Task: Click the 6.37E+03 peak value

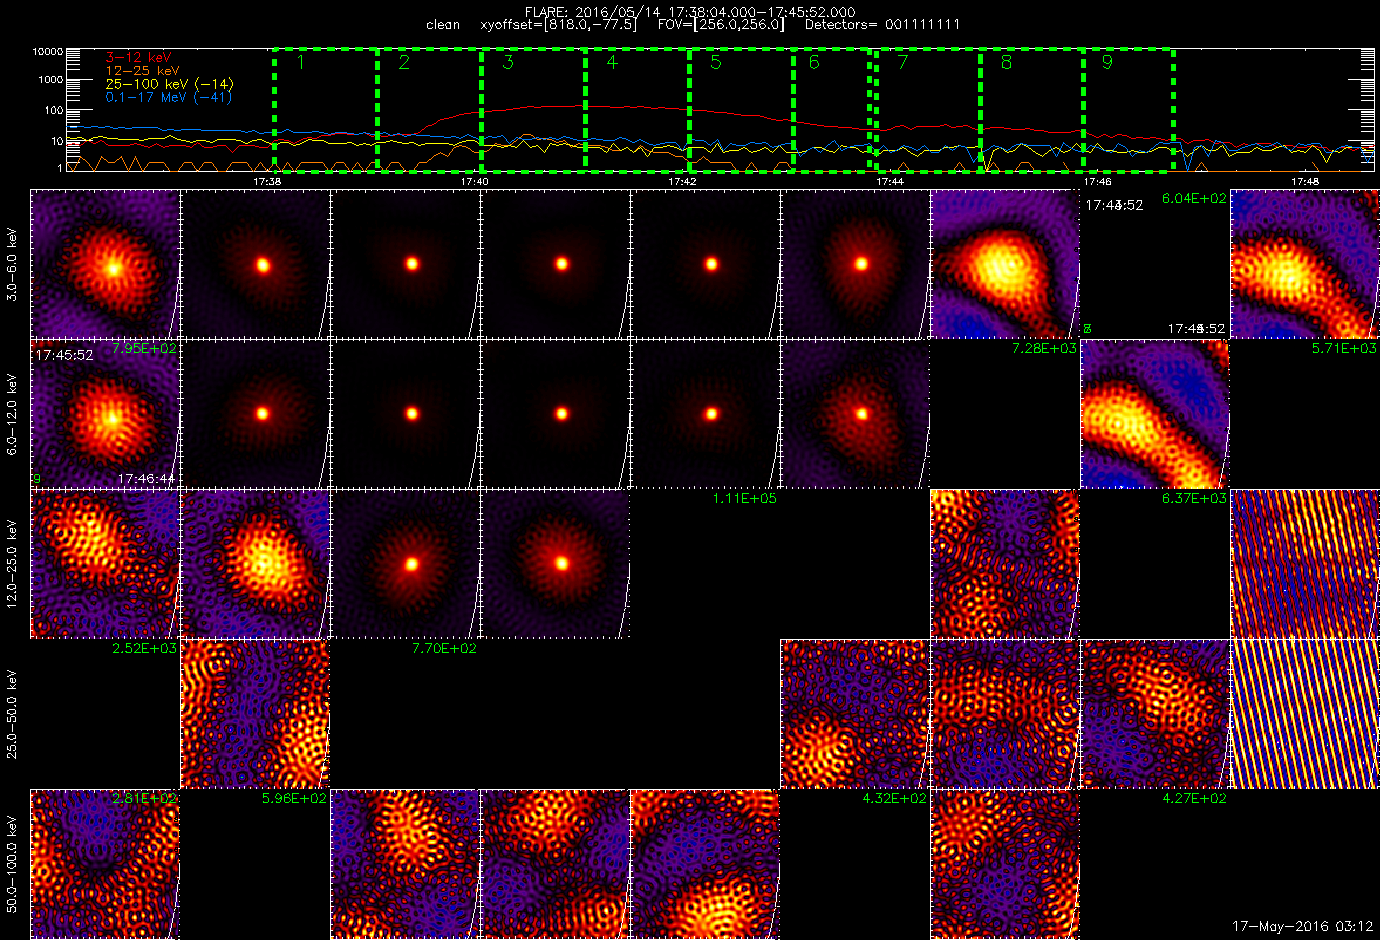Action: pyautogui.click(x=1194, y=498)
